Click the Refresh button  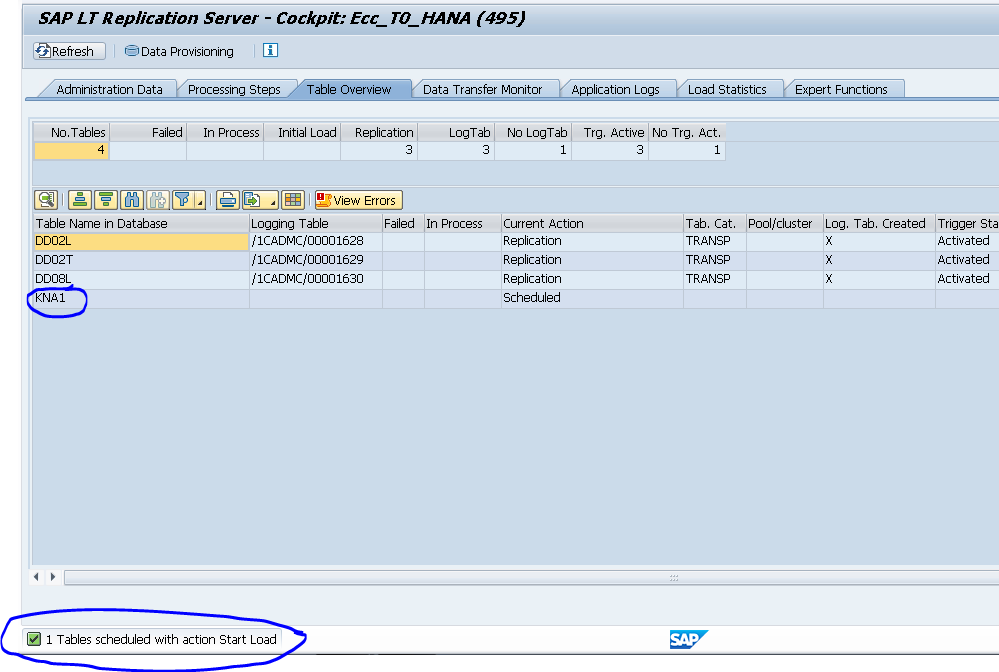pyautogui.click(x=68, y=51)
